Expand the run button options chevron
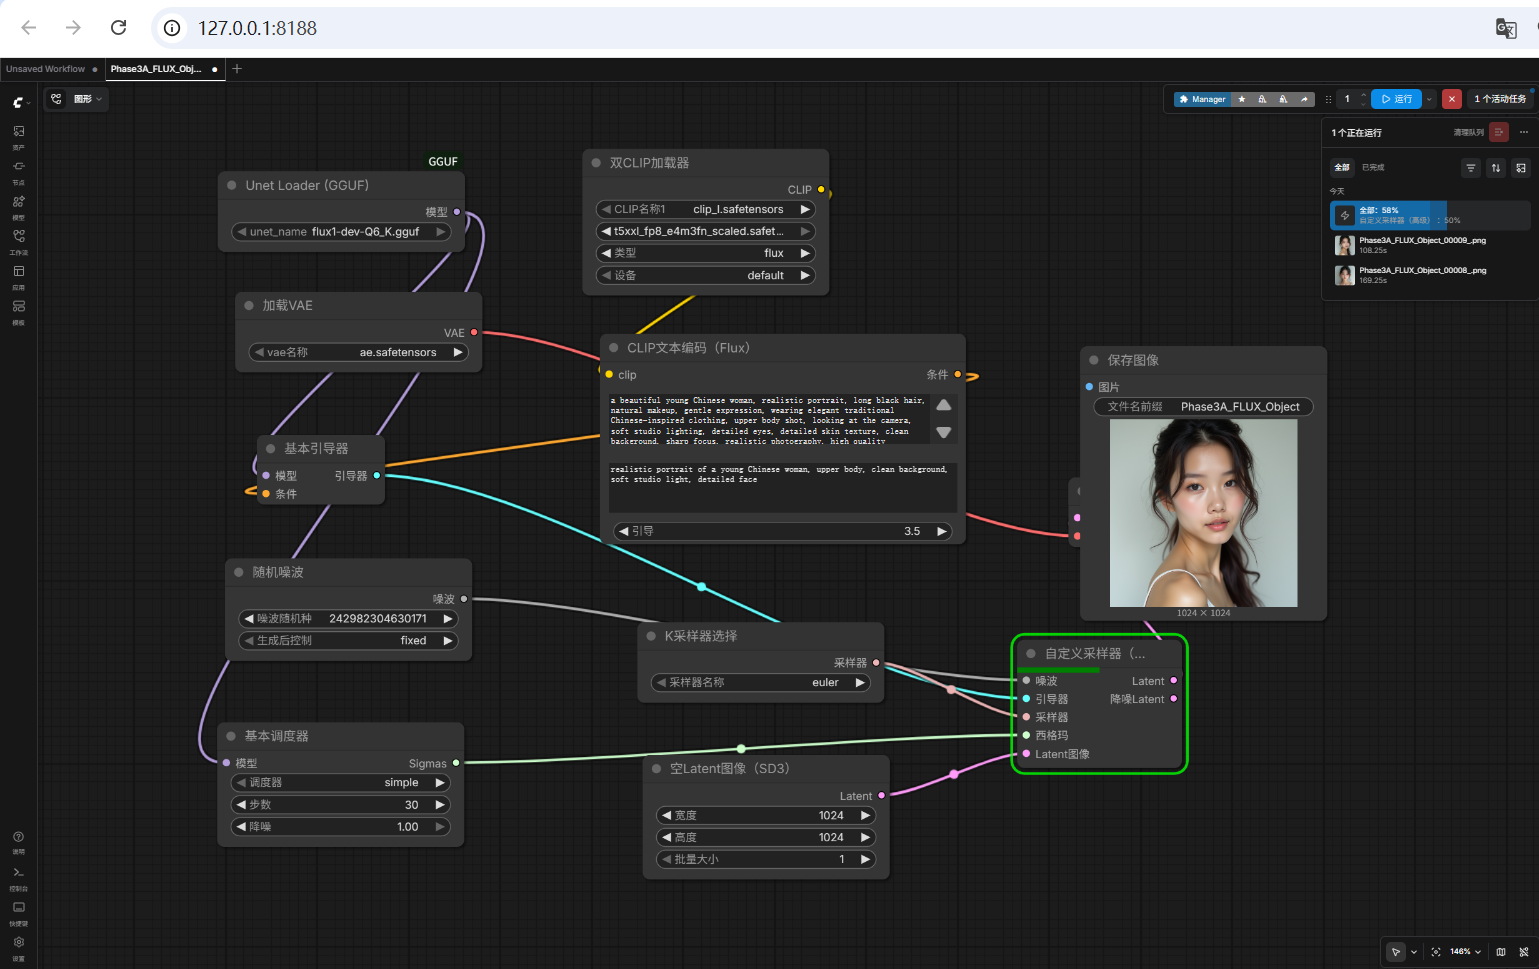1539x969 pixels. 1430,99
